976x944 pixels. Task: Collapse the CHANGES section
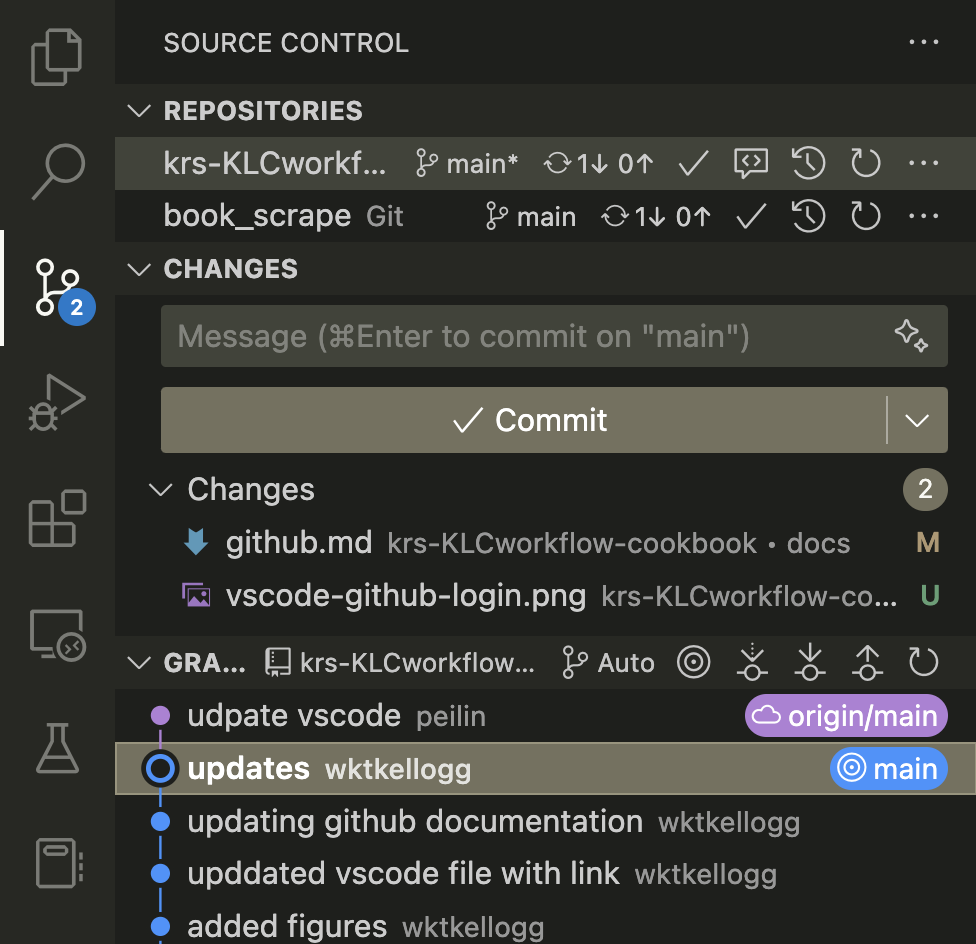(139, 268)
